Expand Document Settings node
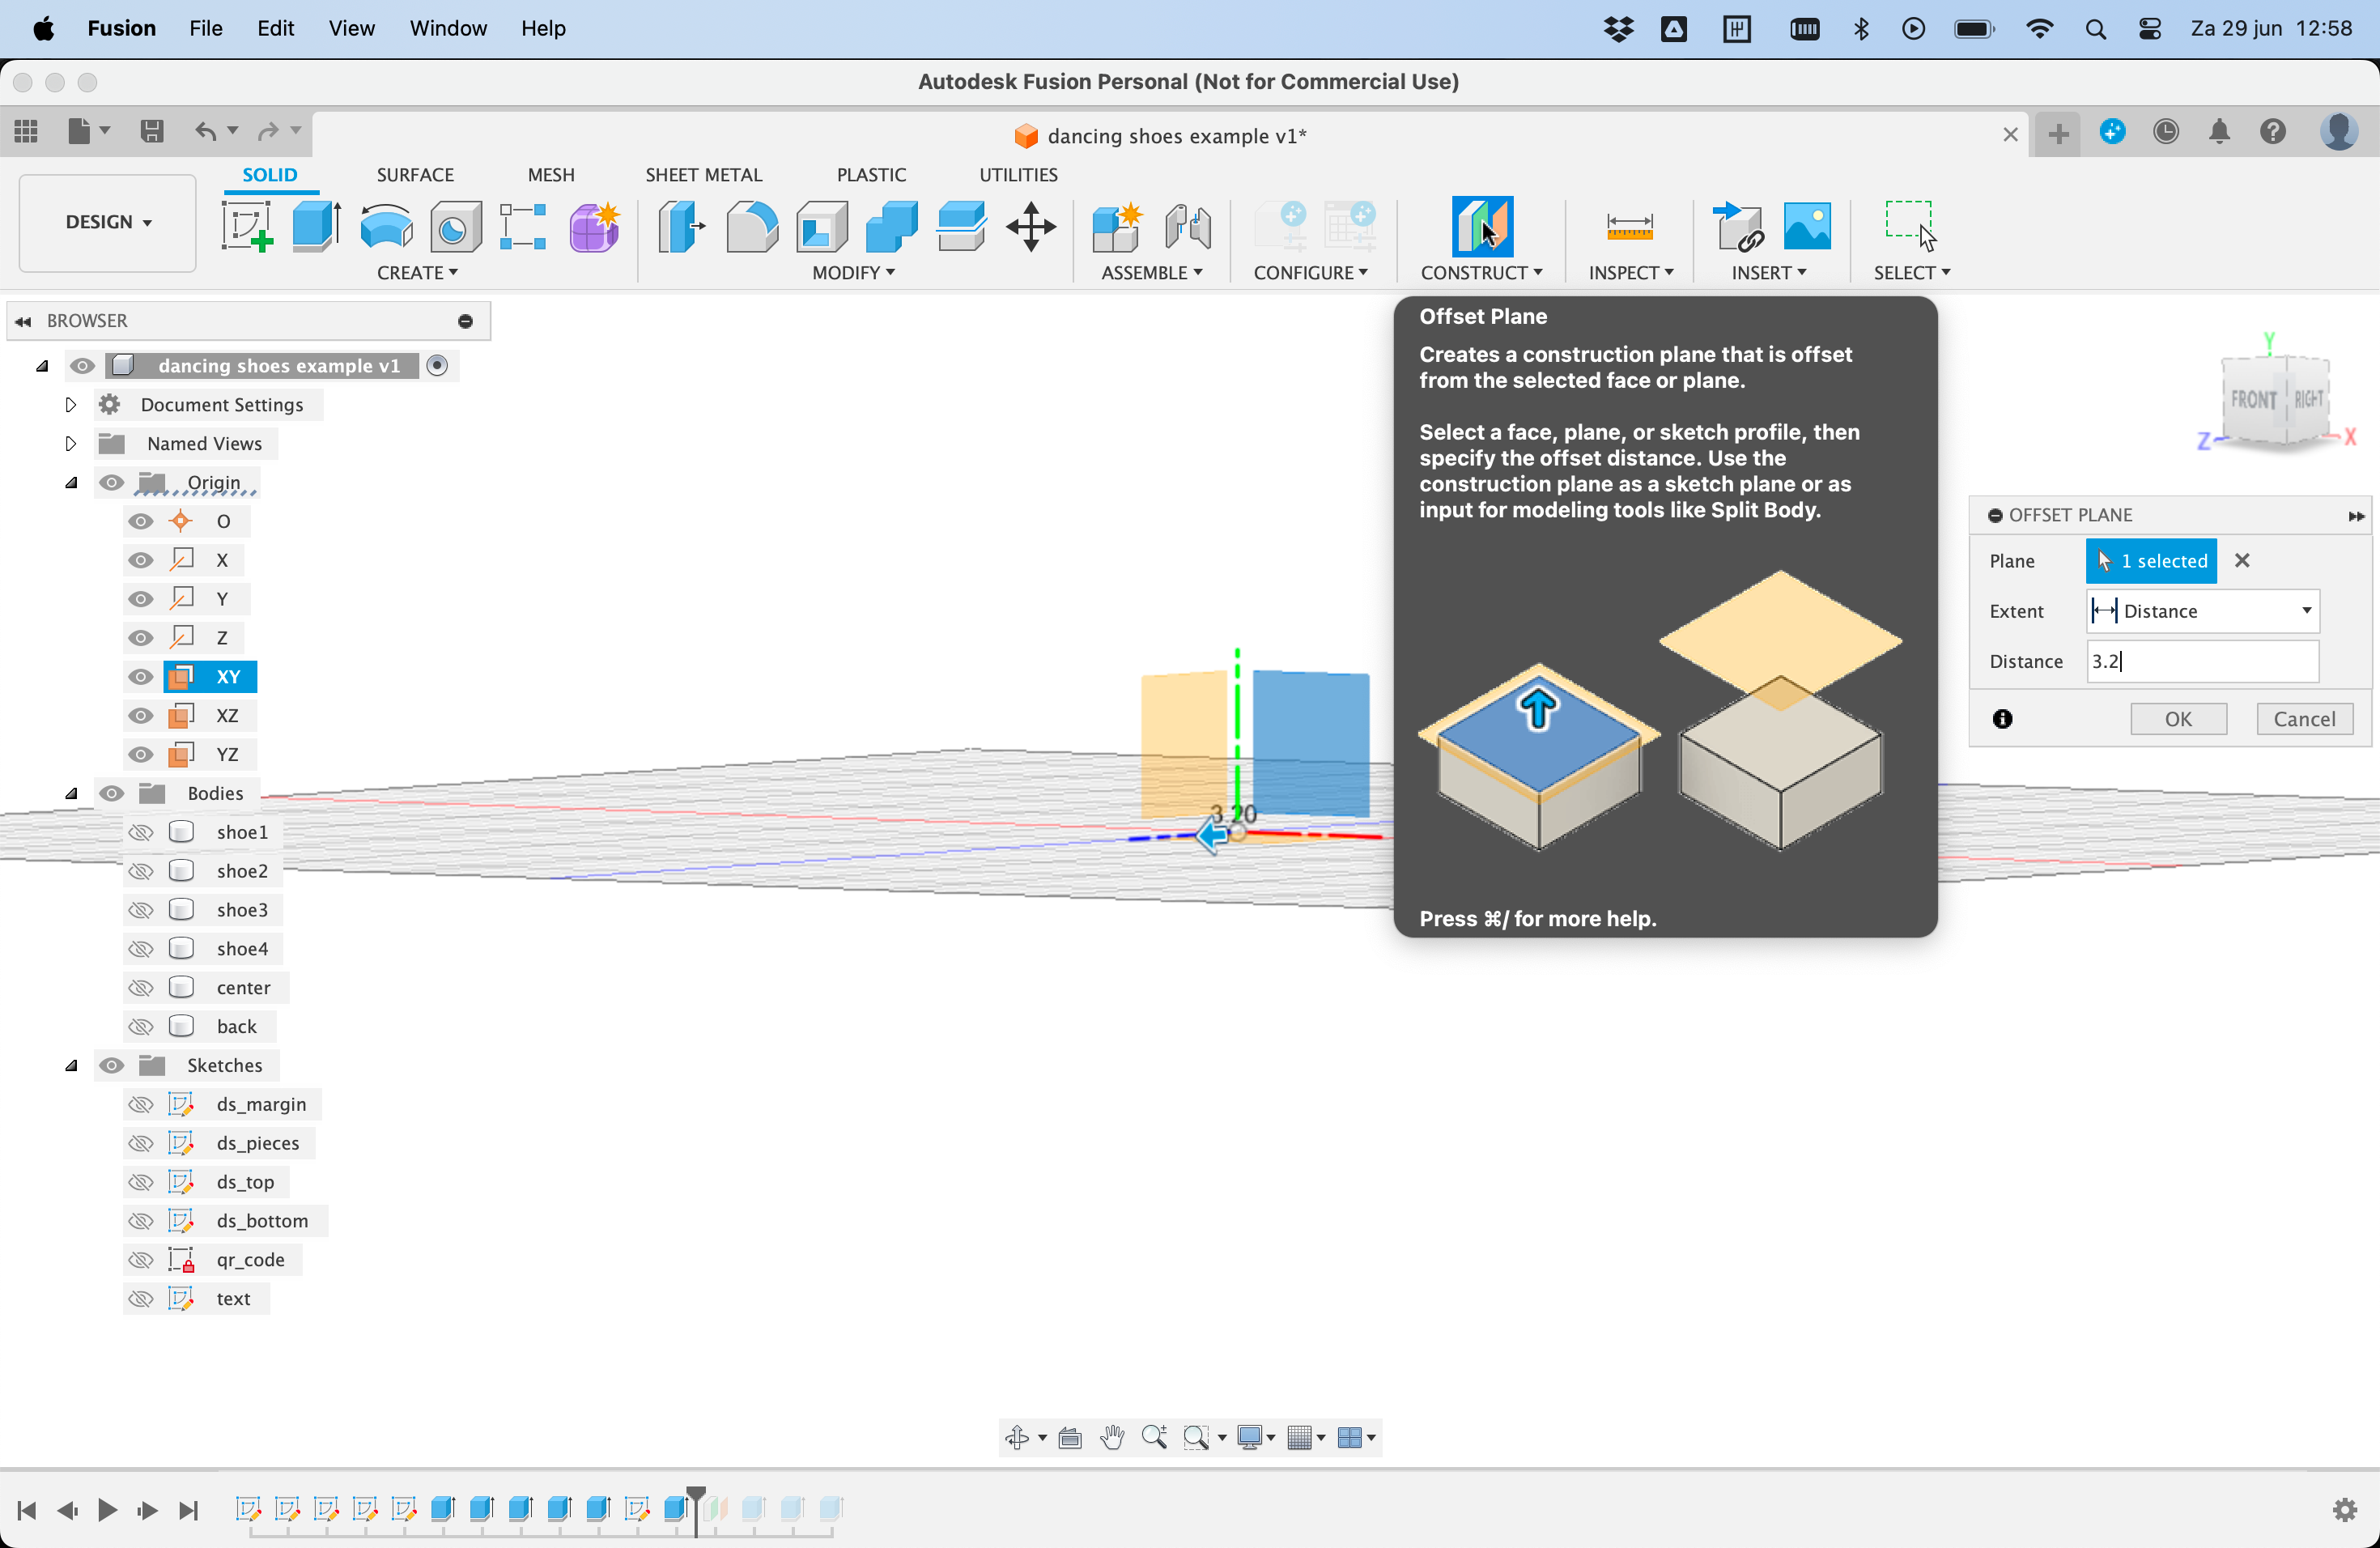Screen dimensions: 2380x1548 click(70, 405)
